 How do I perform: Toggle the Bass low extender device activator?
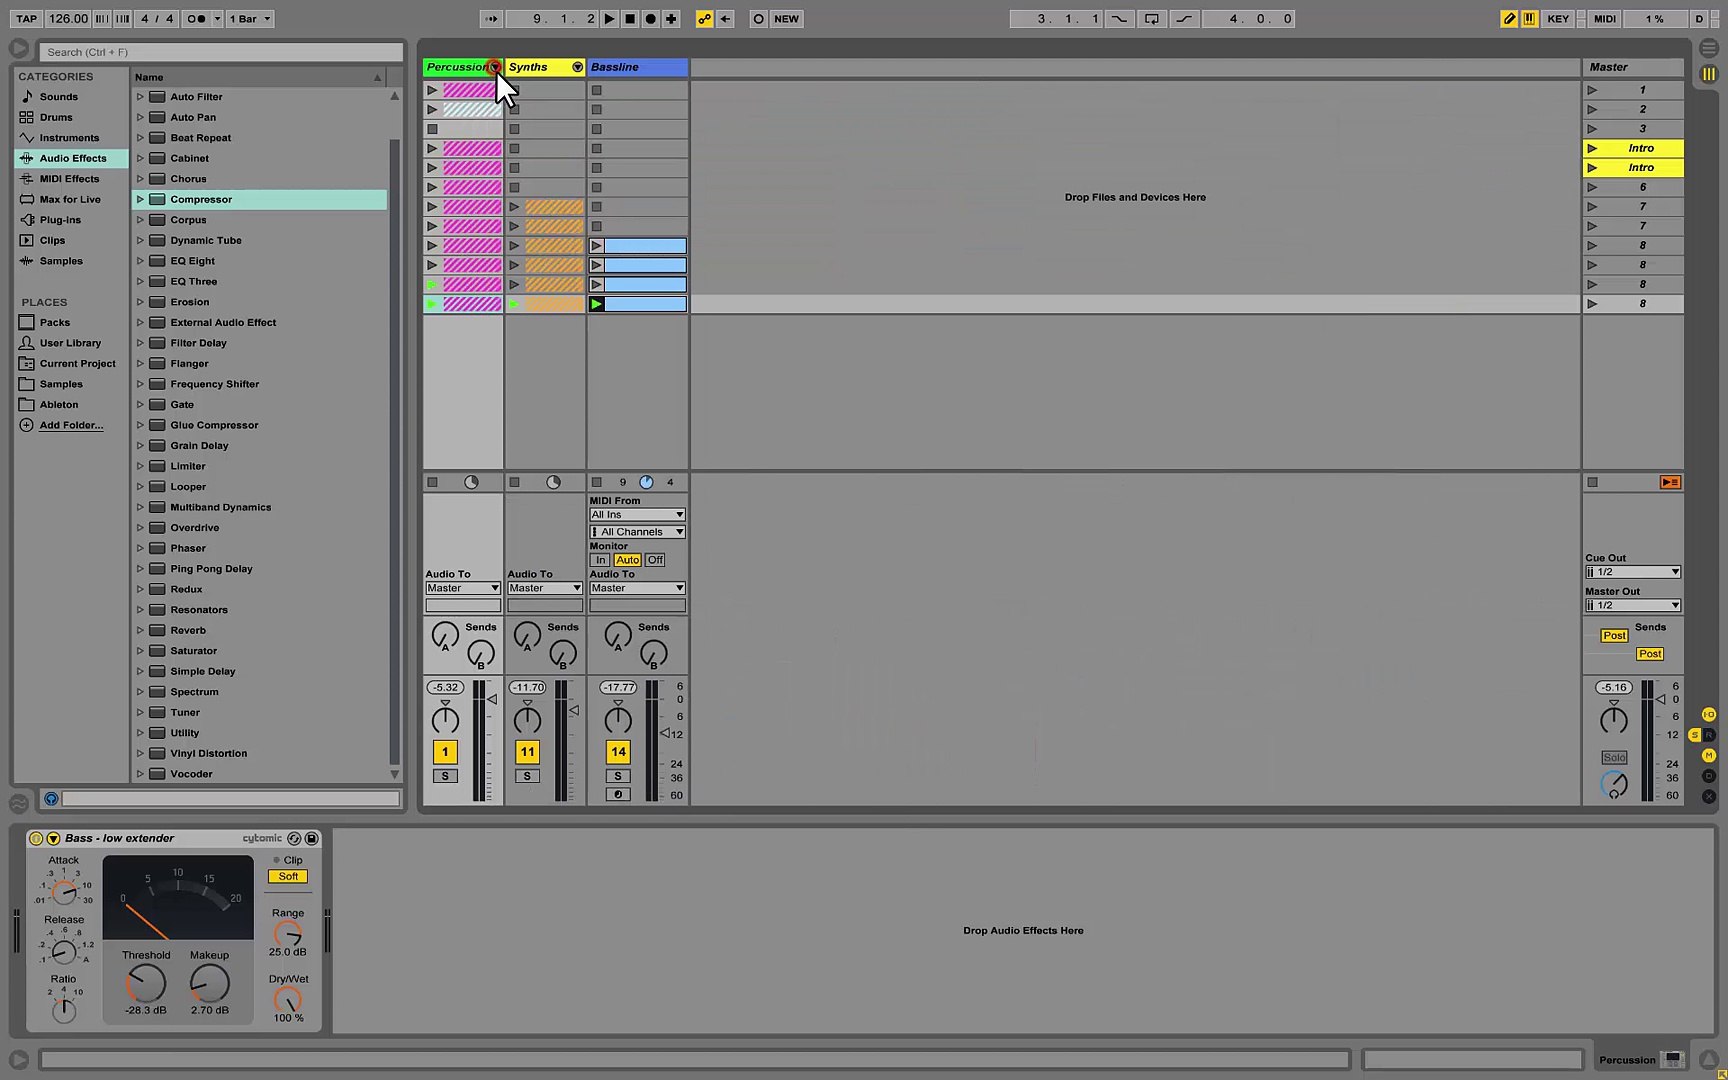tap(36, 838)
